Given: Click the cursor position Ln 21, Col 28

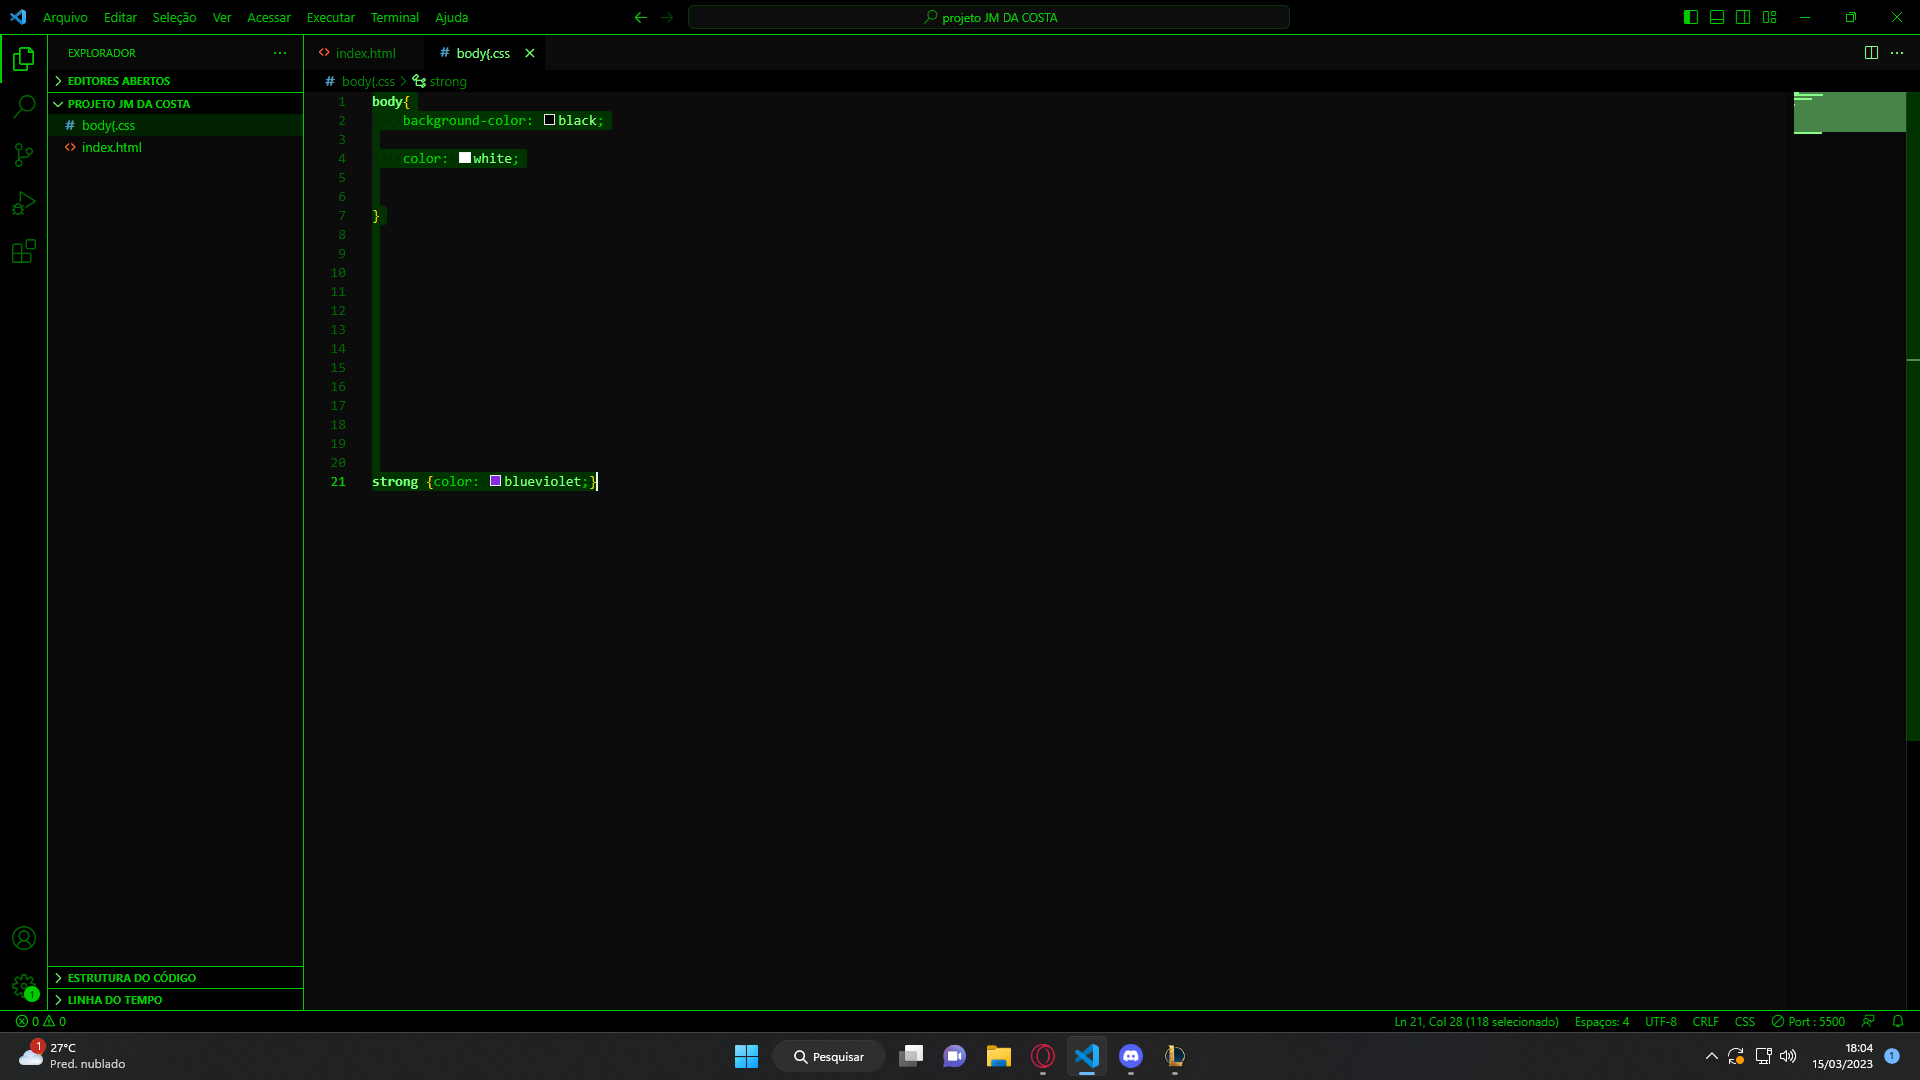Looking at the screenshot, I should click(1476, 1021).
